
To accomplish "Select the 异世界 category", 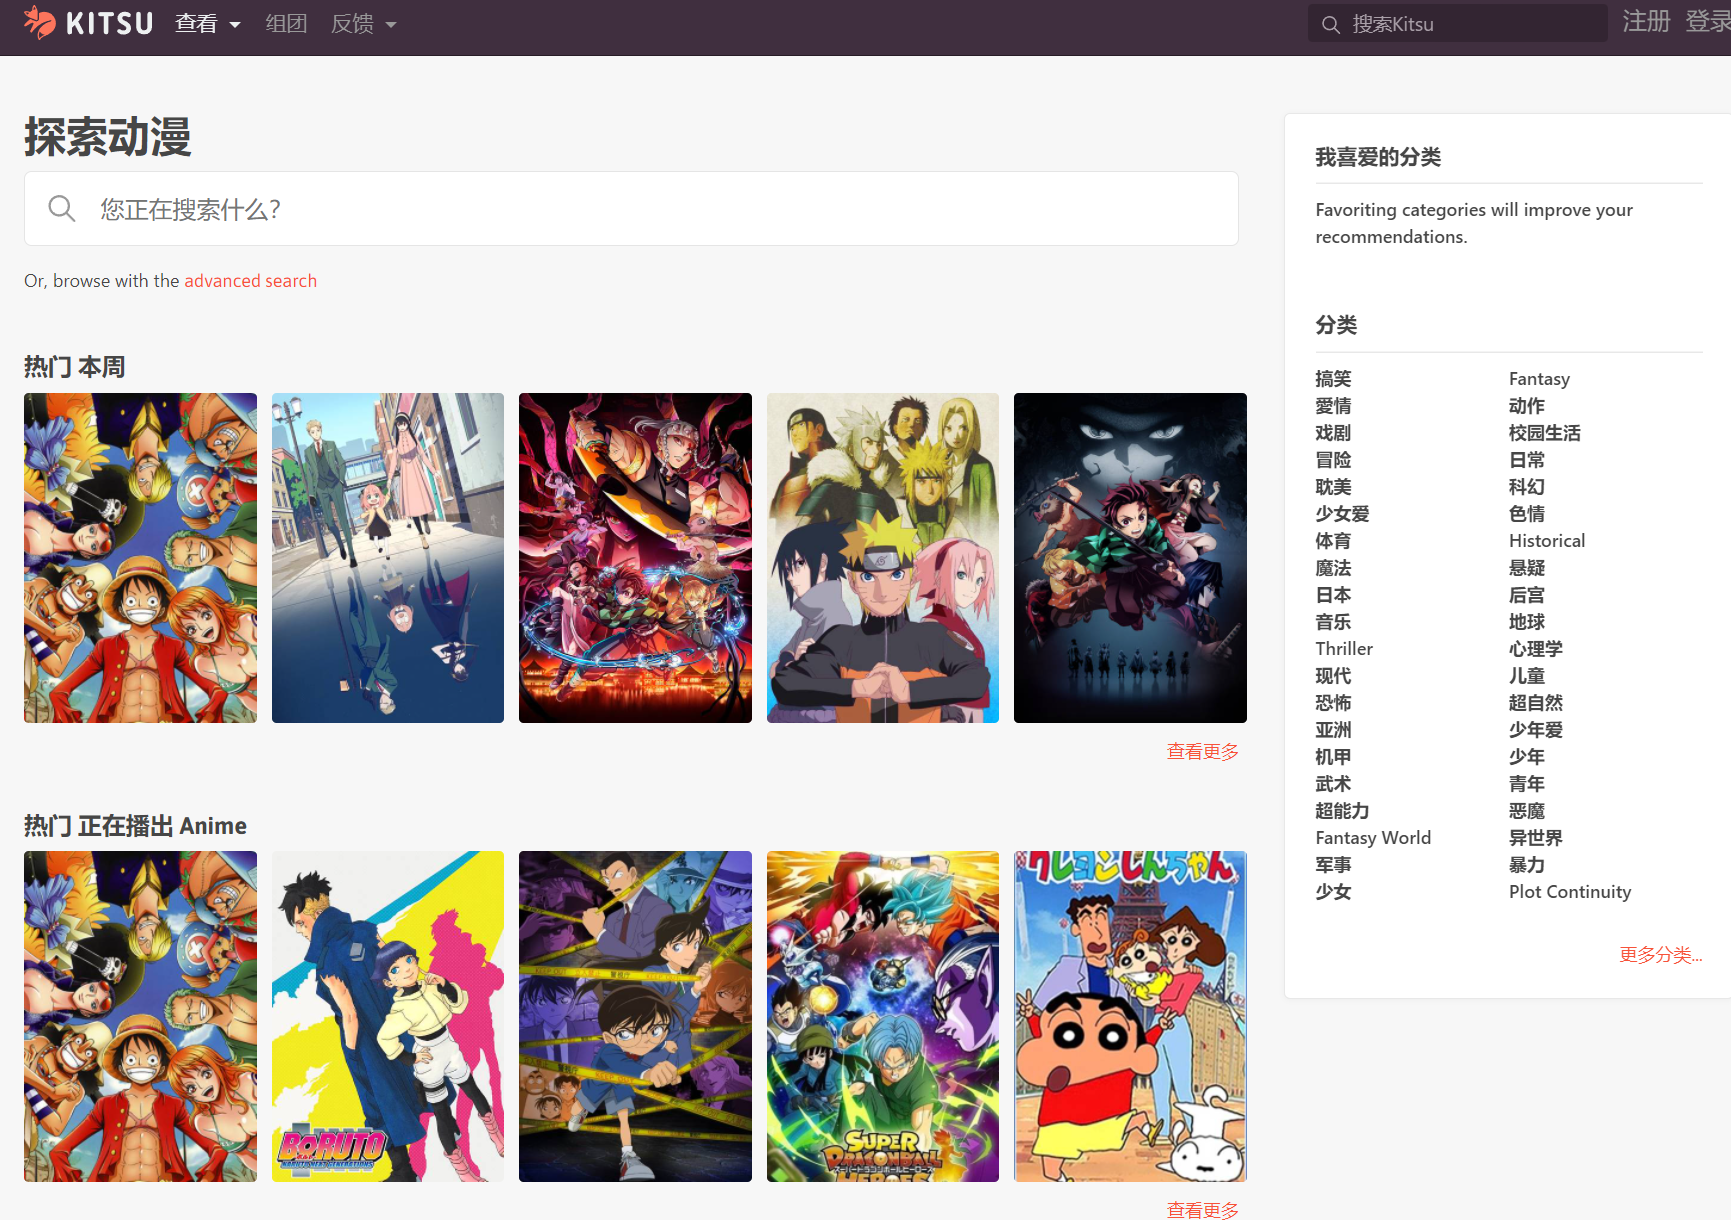I will point(1536,838).
